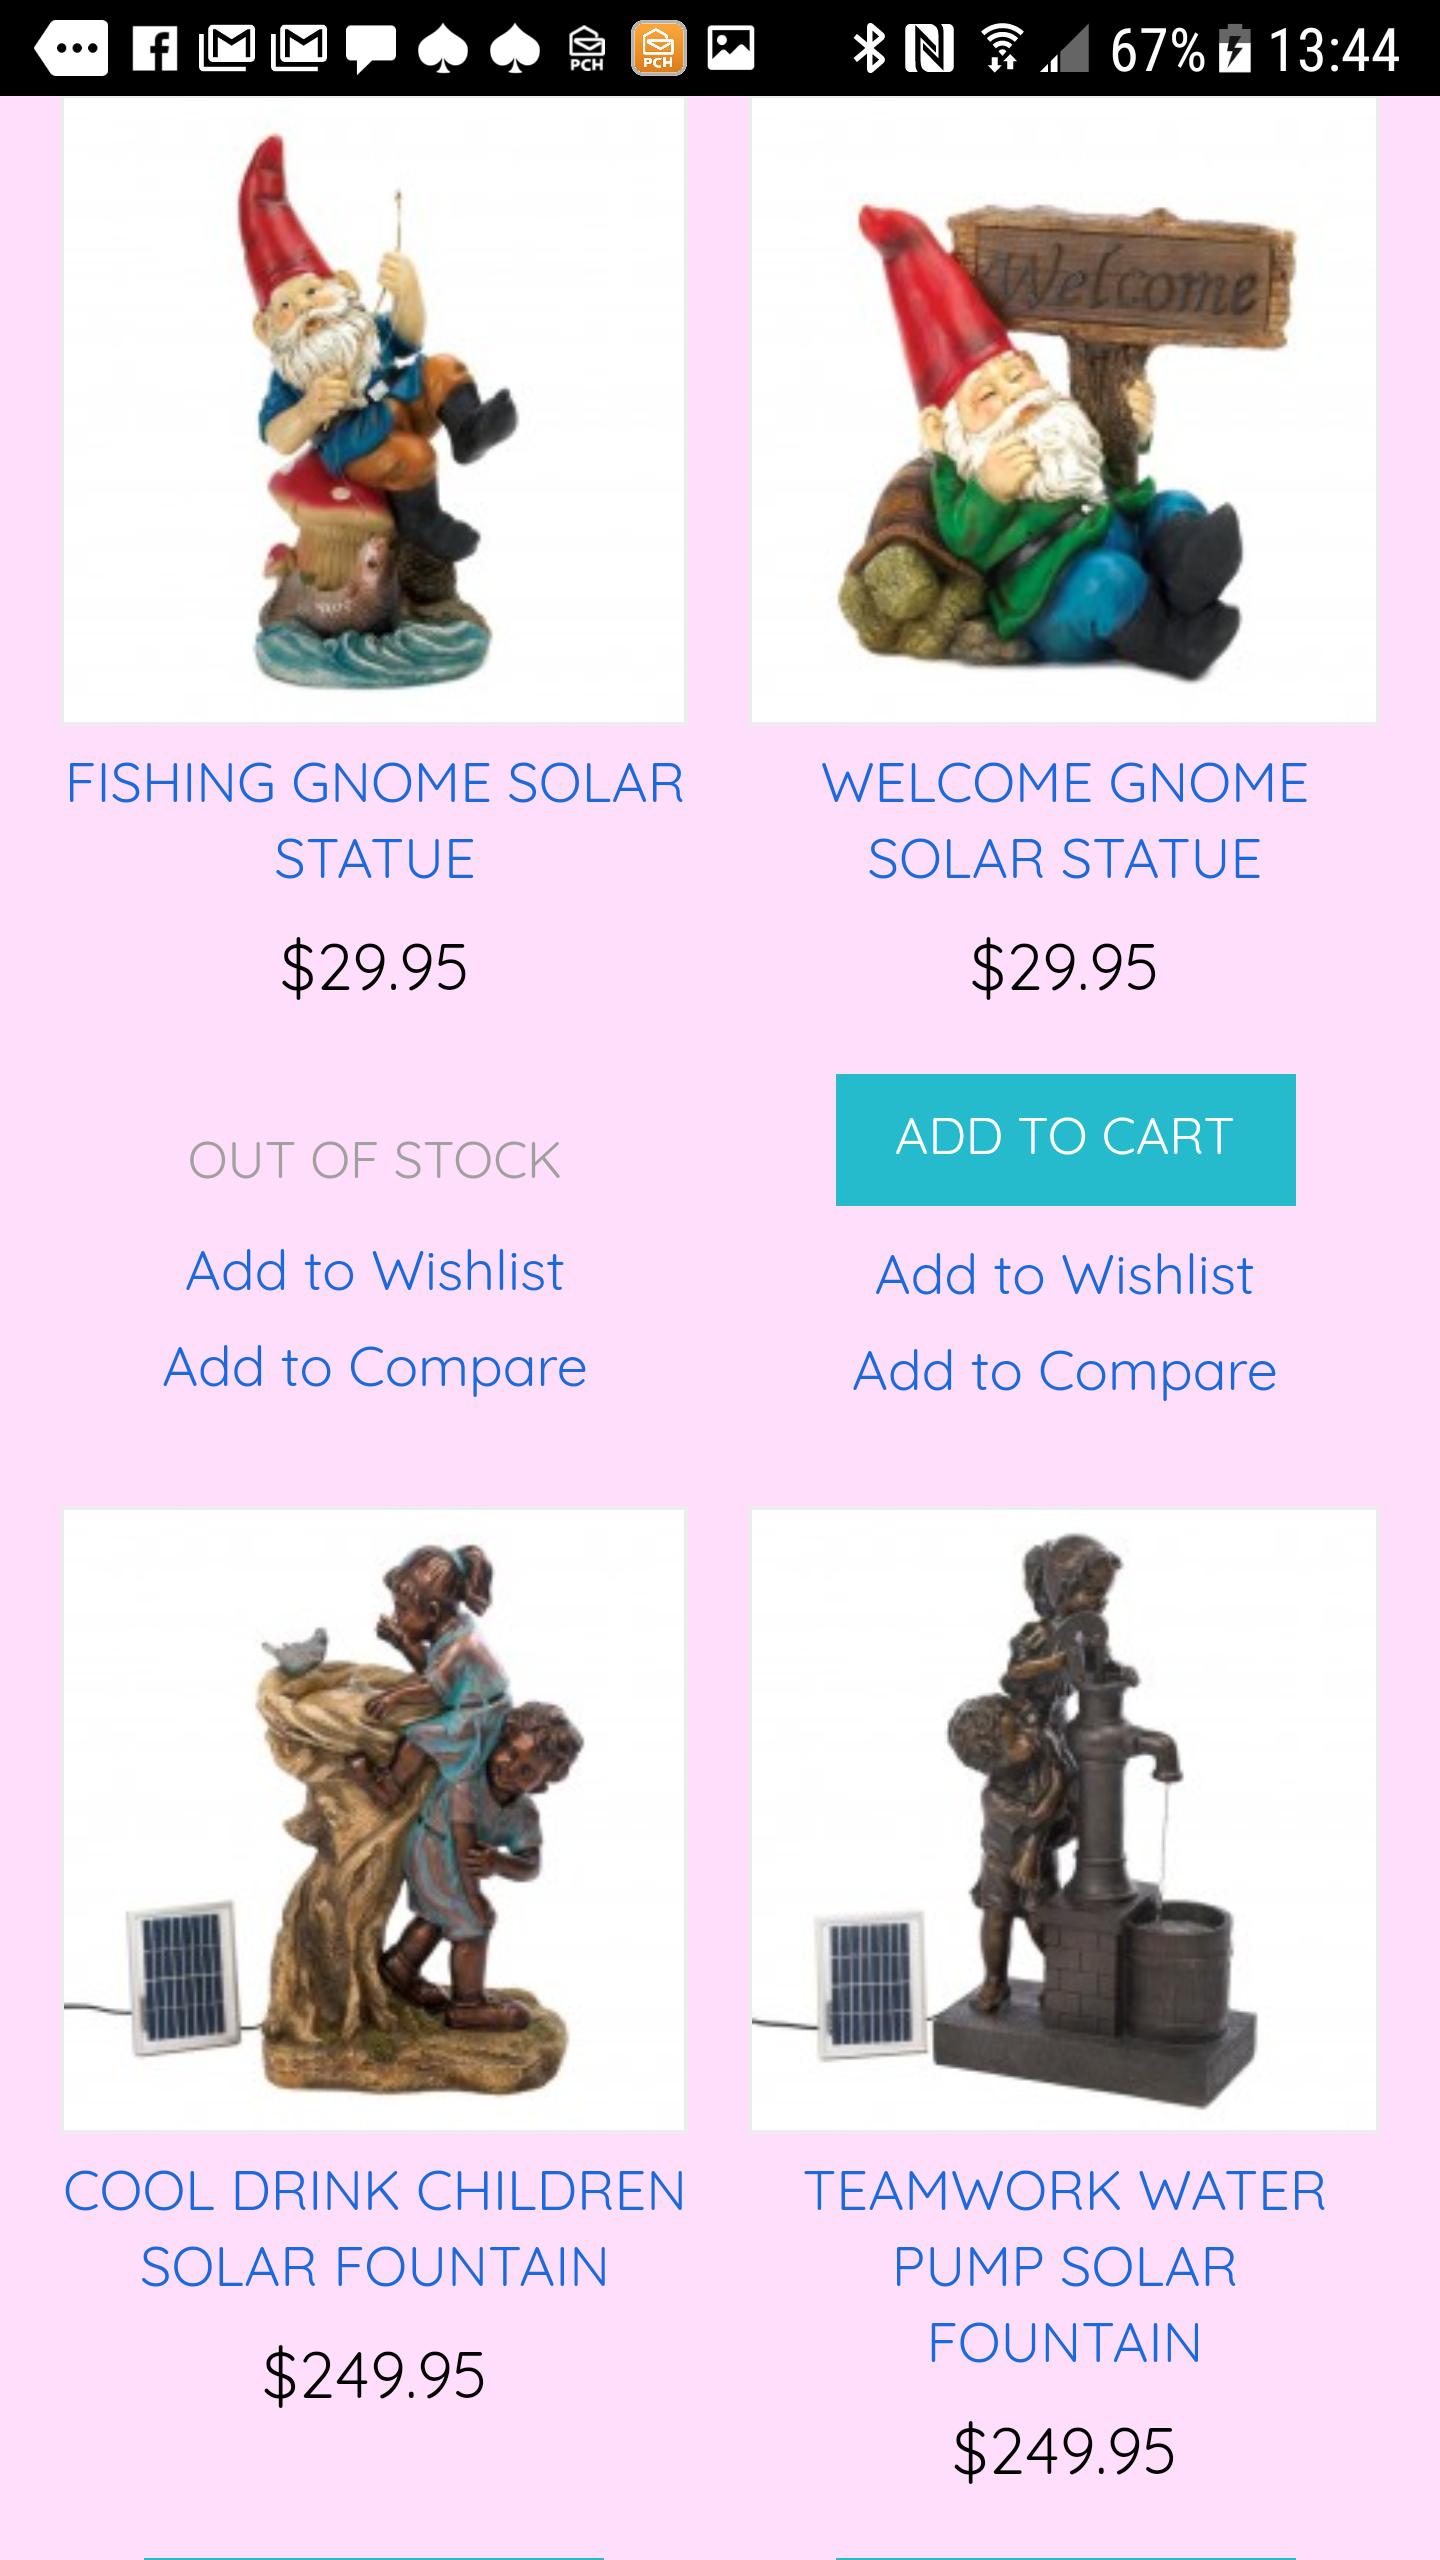The height and width of the screenshot is (2560, 1440).
Task: Open Welcome Gnome Solar Statue title link
Action: coord(1065,820)
